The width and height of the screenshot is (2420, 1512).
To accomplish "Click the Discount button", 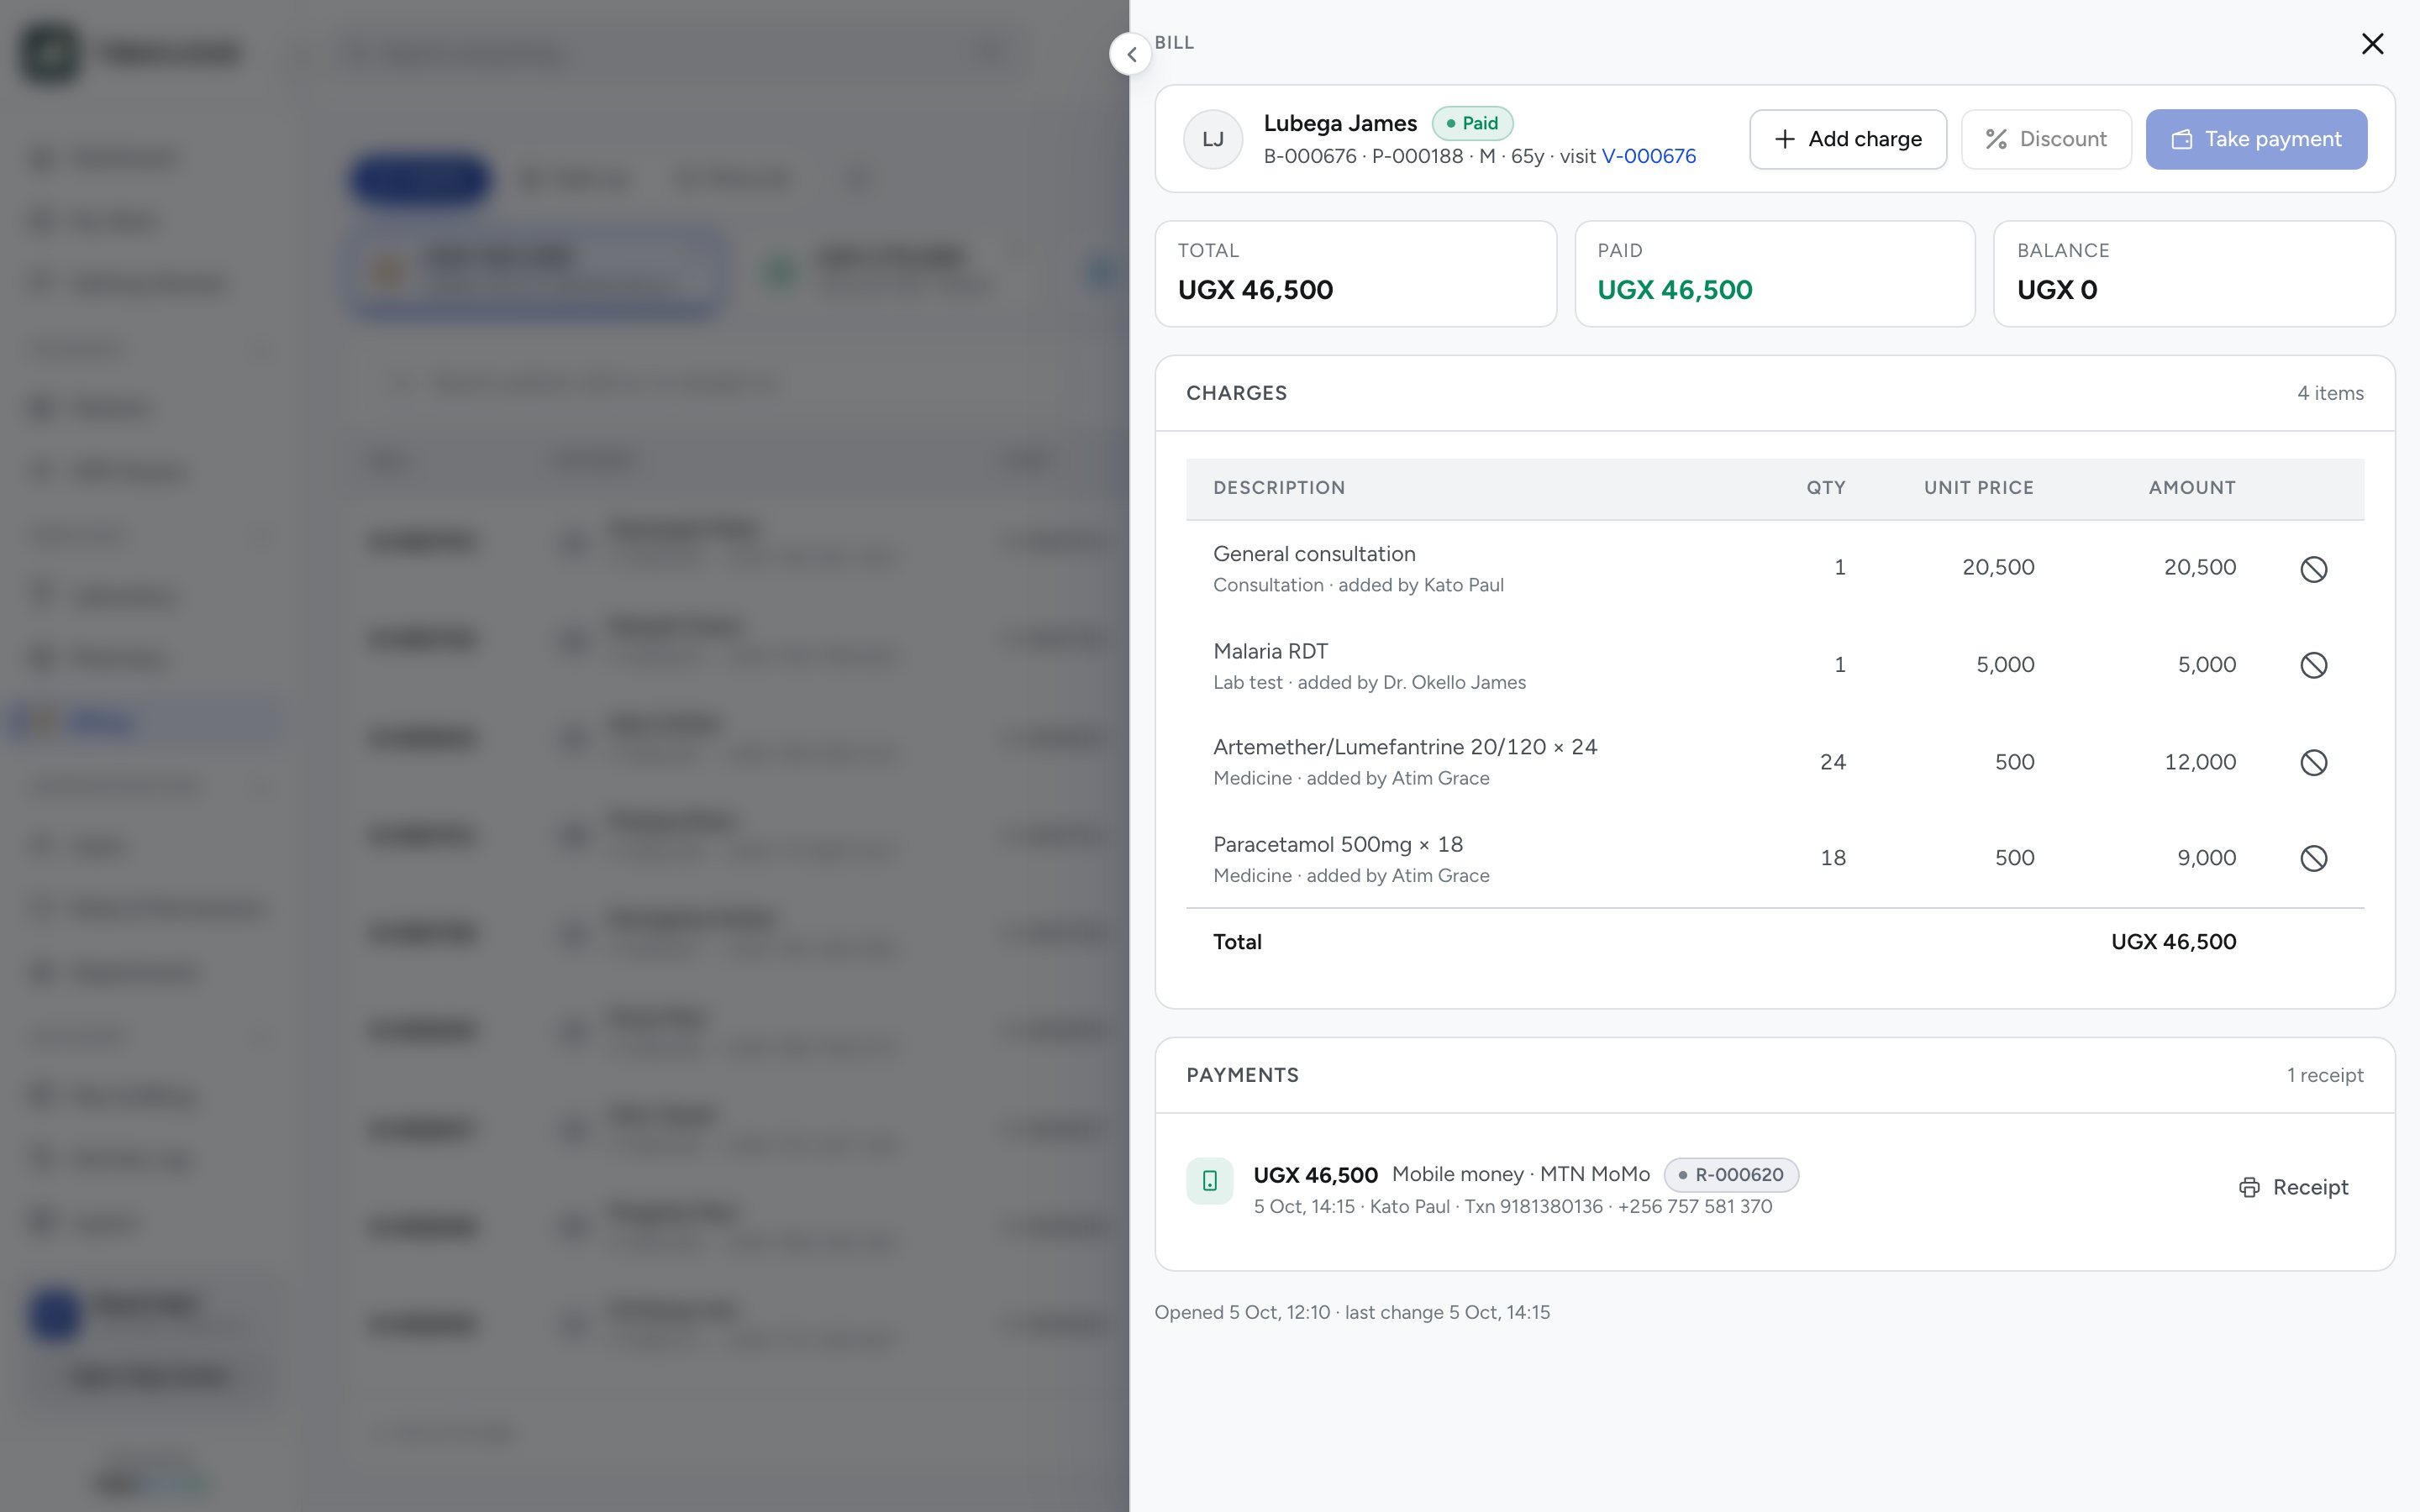I will point(2045,139).
